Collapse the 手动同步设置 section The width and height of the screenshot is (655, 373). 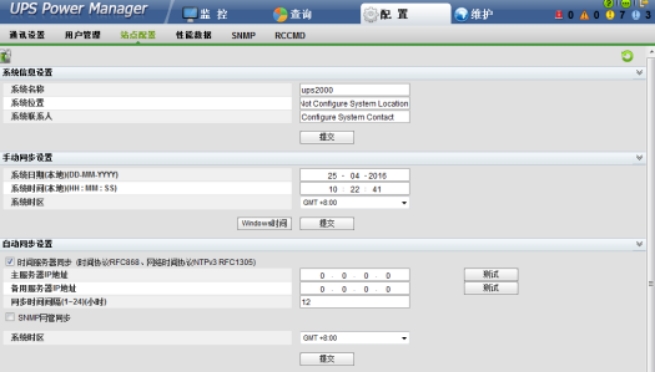(x=639, y=158)
